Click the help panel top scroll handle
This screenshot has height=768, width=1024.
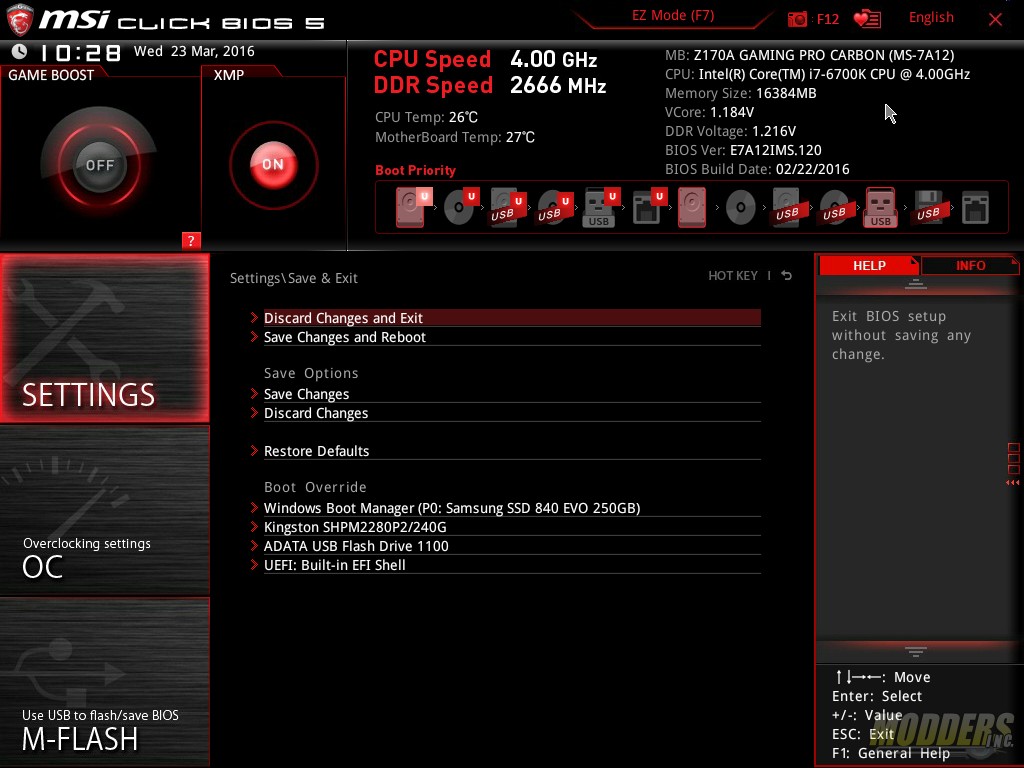[916, 283]
